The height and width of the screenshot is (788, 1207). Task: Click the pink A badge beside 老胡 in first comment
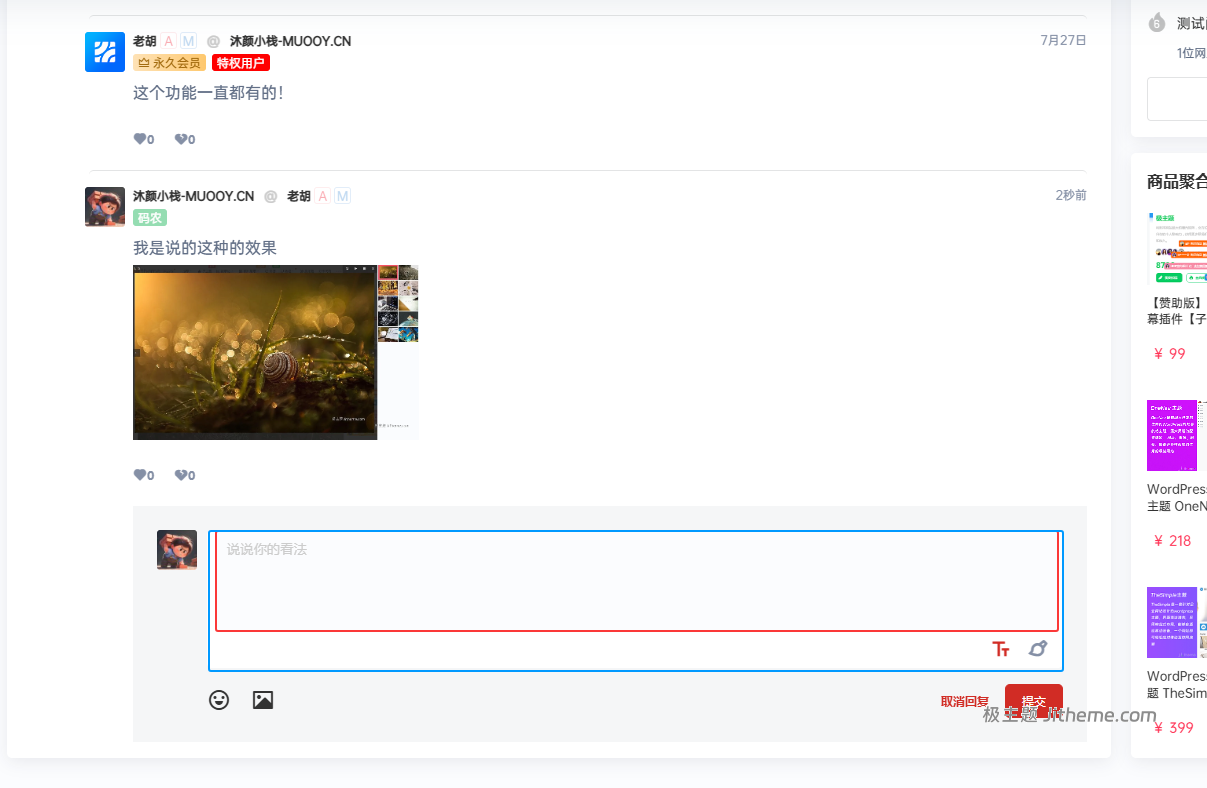point(169,41)
